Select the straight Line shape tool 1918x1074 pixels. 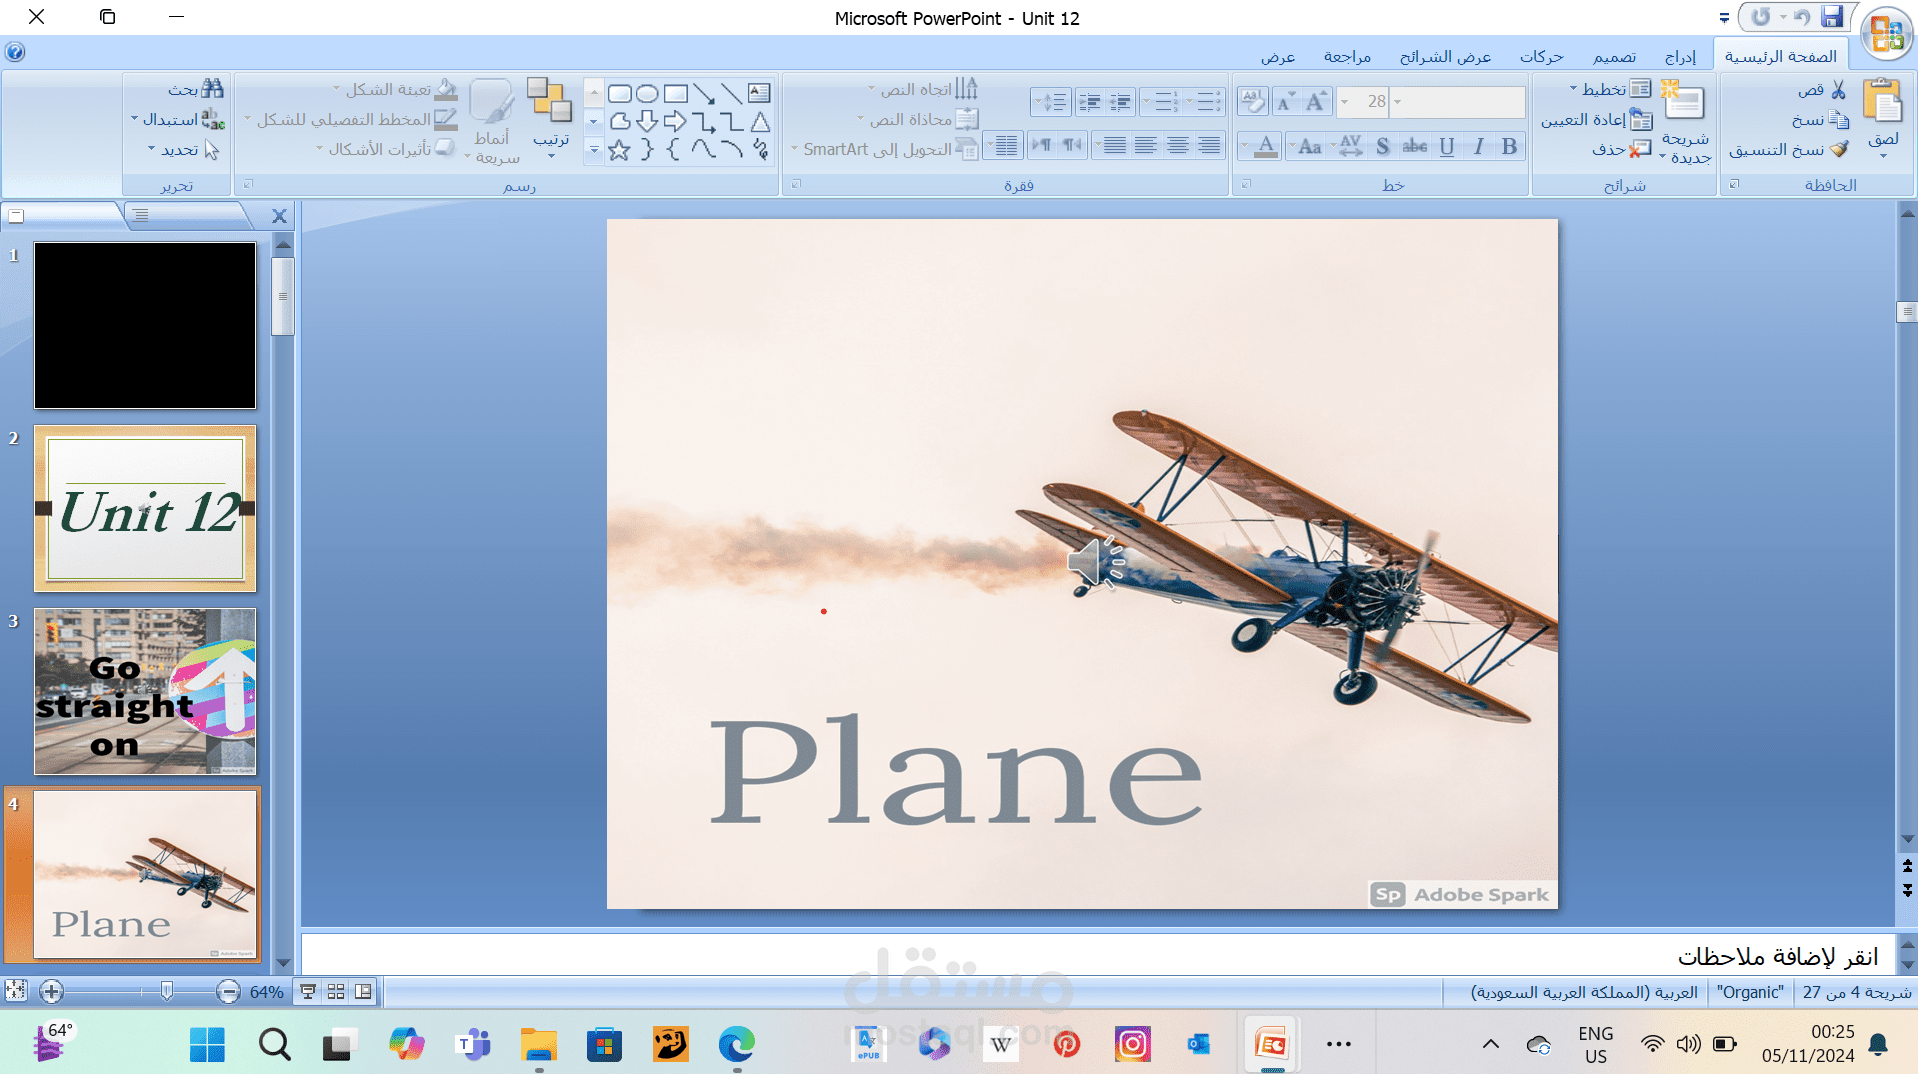tap(731, 93)
